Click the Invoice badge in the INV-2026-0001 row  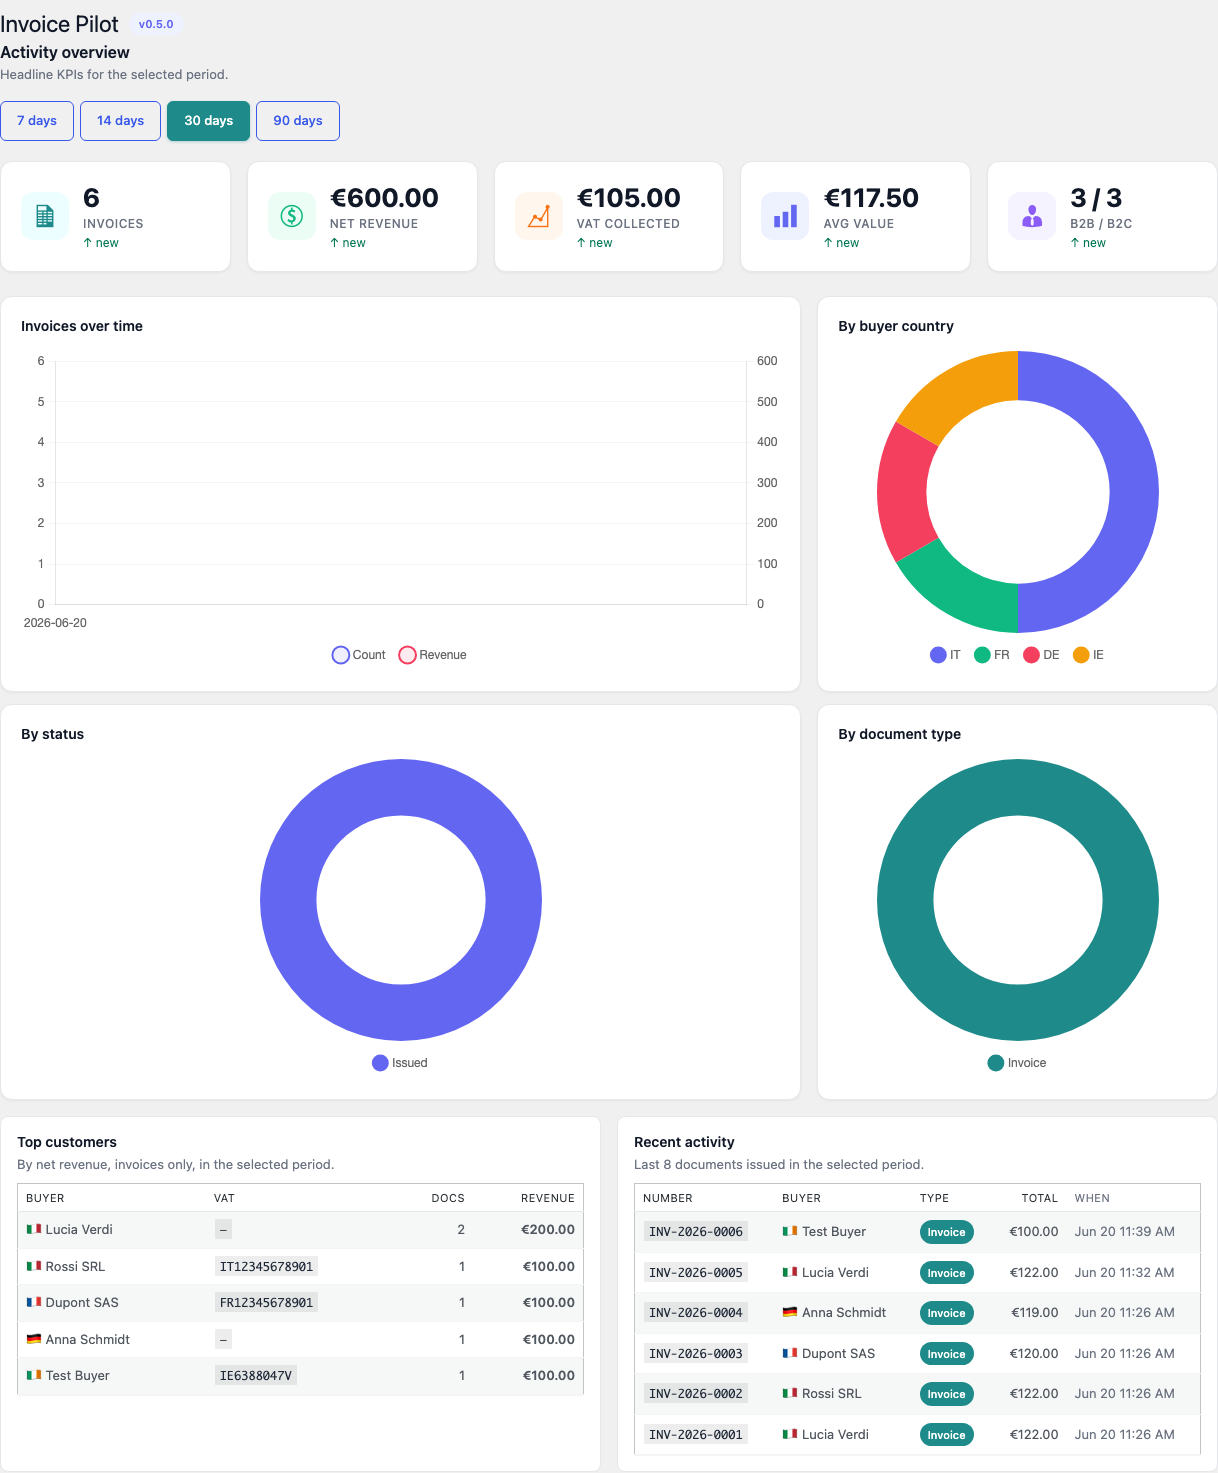(946, 1435)
